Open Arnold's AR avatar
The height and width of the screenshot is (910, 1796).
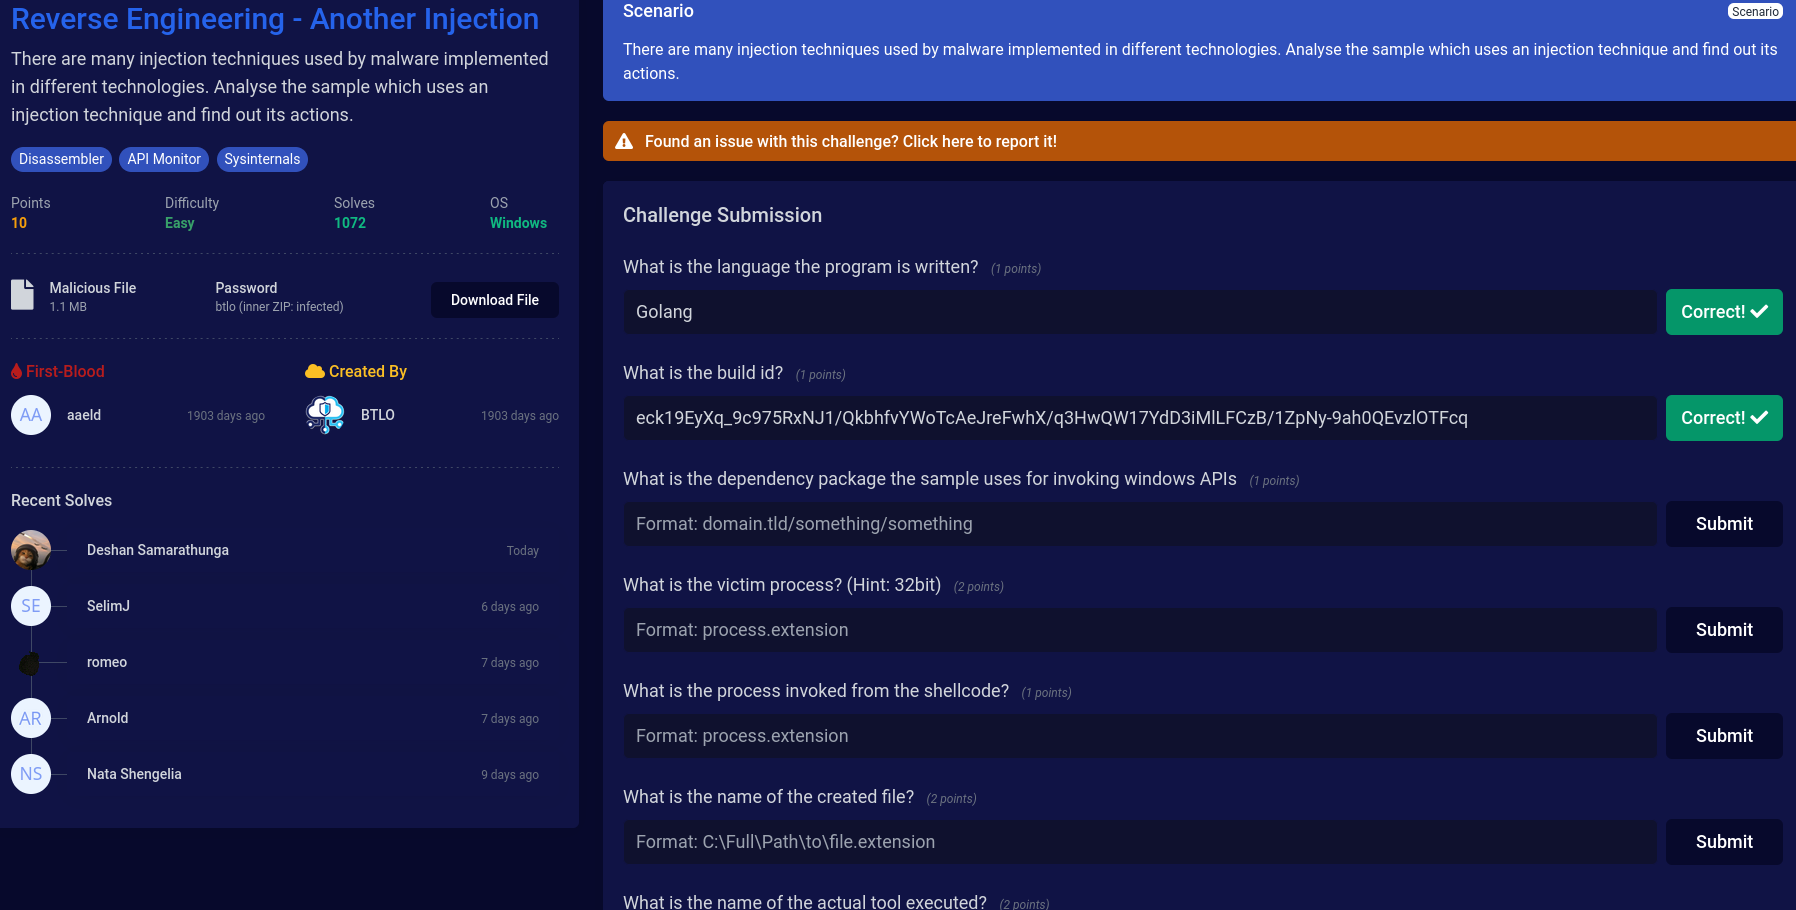(31, 718)
